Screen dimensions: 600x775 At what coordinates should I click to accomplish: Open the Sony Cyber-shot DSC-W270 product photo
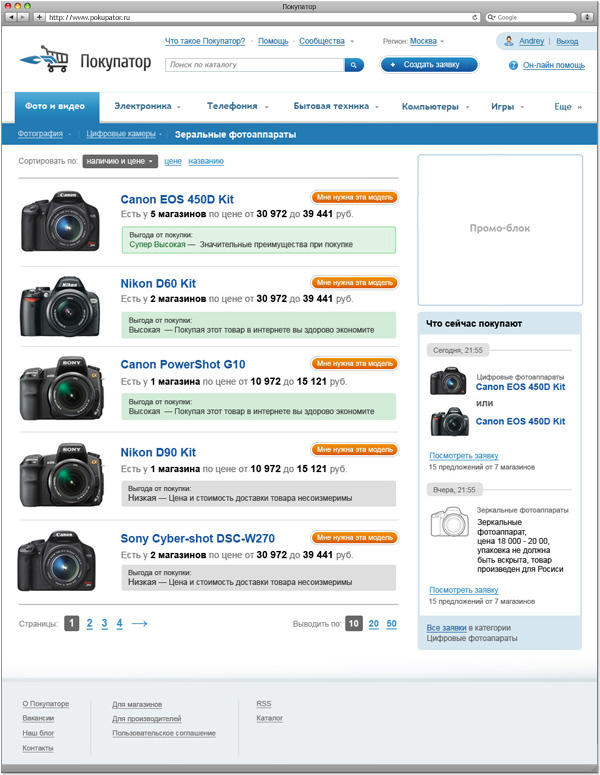pos(57,561)
